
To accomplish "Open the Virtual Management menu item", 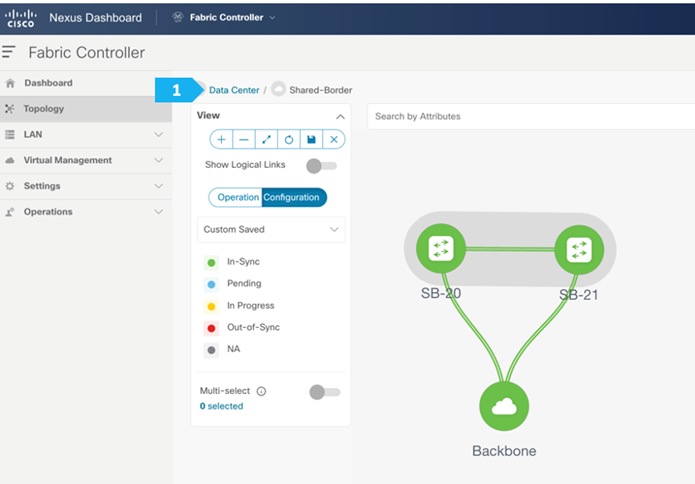I will [x=86, y=160].
